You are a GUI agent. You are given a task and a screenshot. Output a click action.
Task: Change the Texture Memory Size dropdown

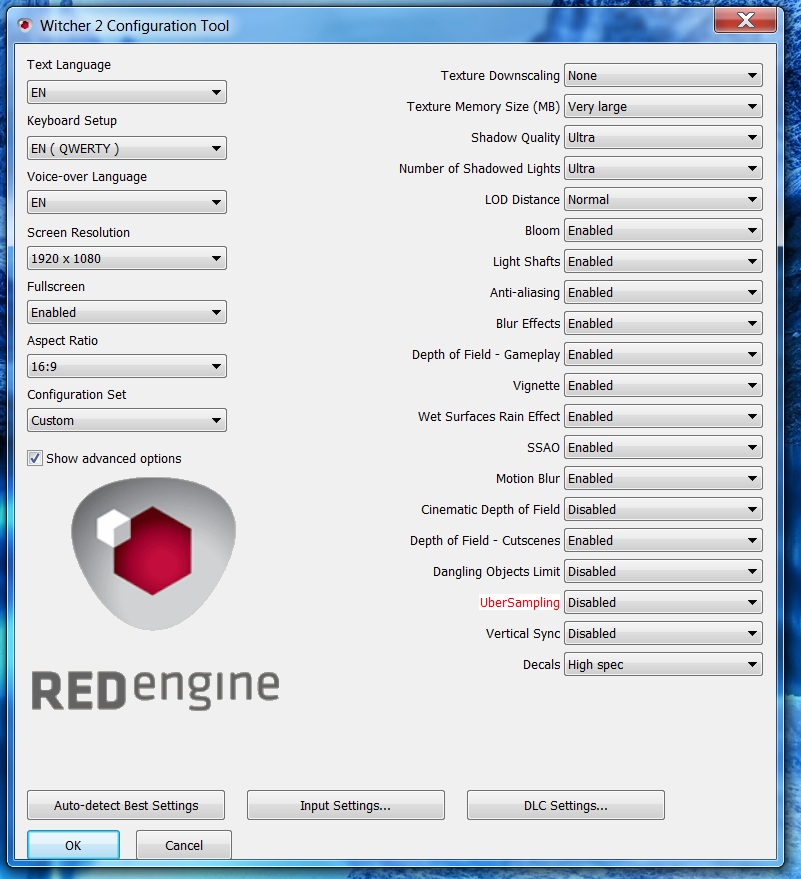(x=663, y=107)
